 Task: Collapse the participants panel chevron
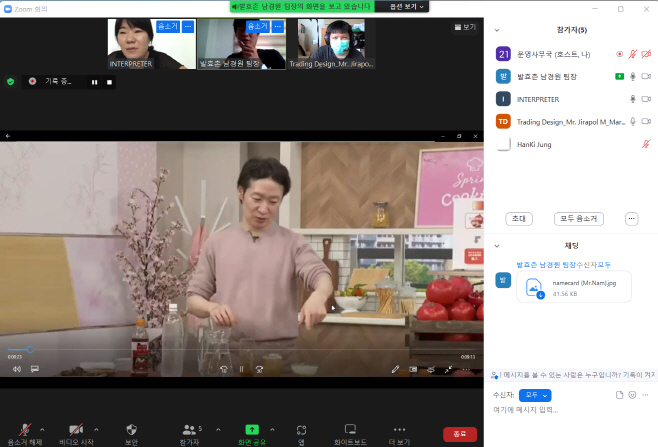tap(497, 30)
